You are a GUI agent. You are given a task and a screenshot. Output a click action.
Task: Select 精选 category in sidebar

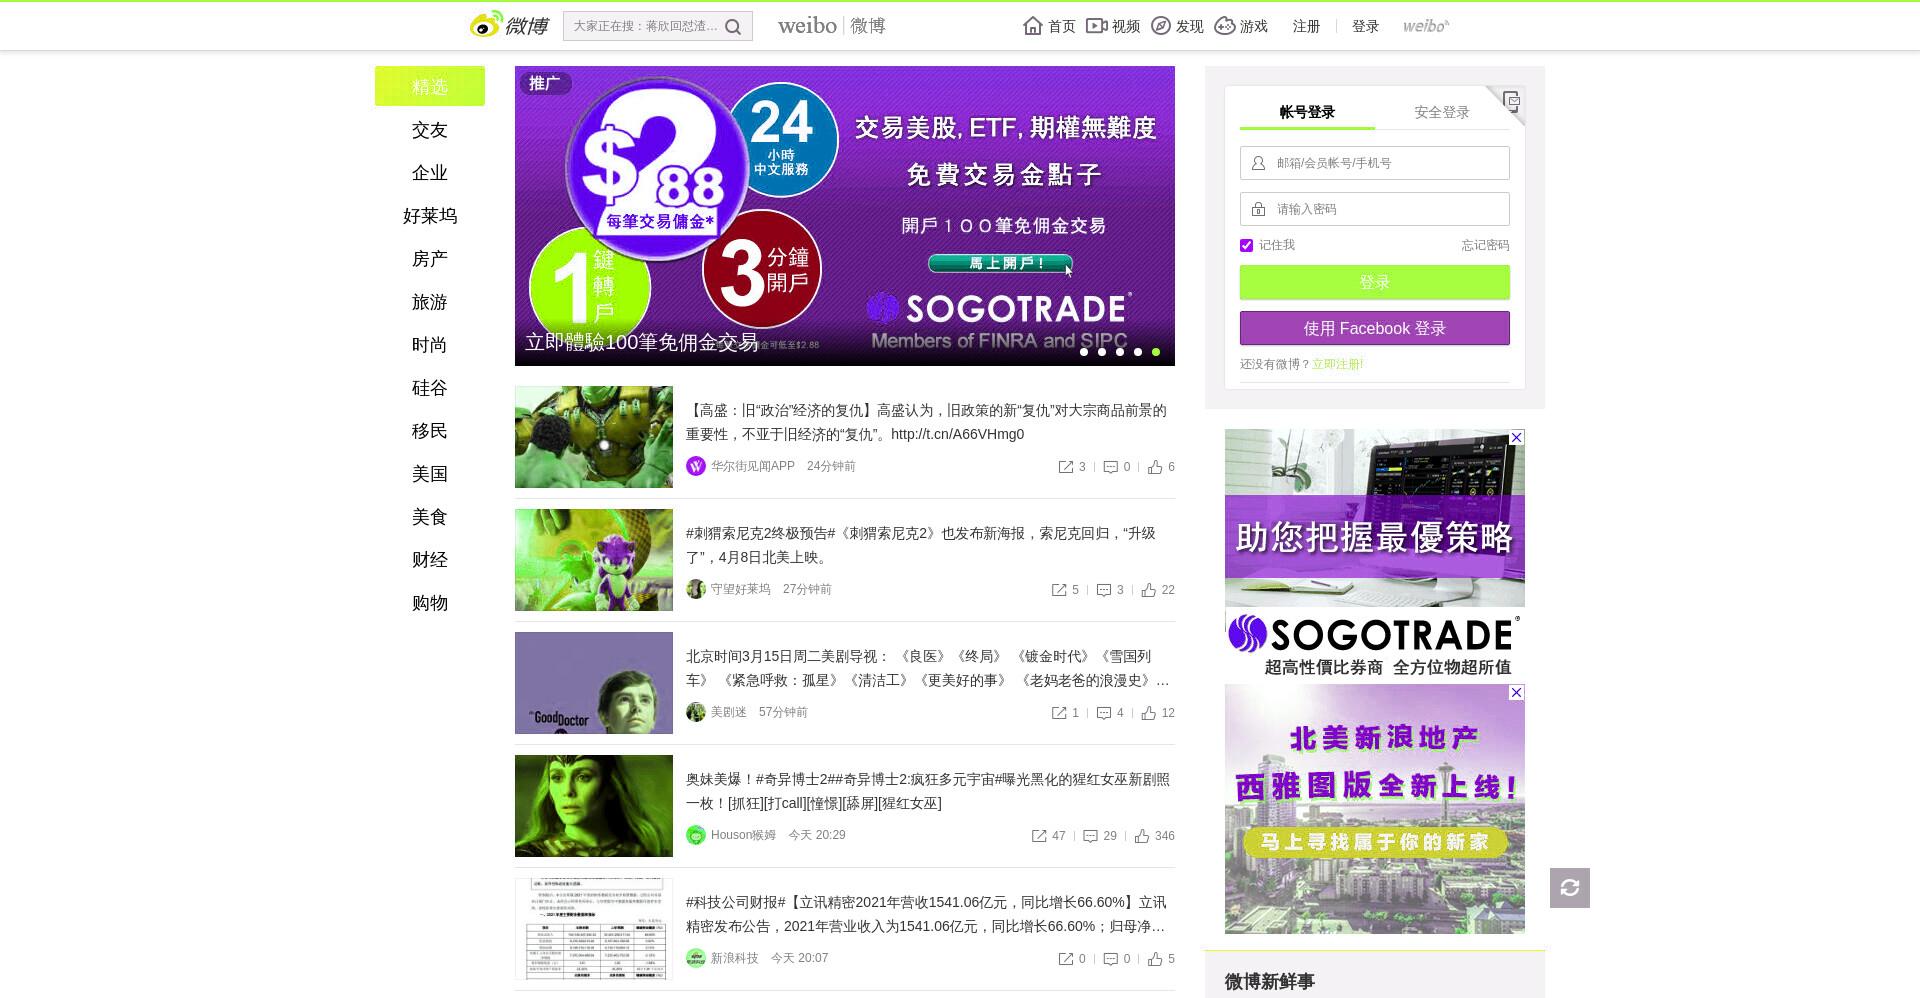(x=430, y=86)
